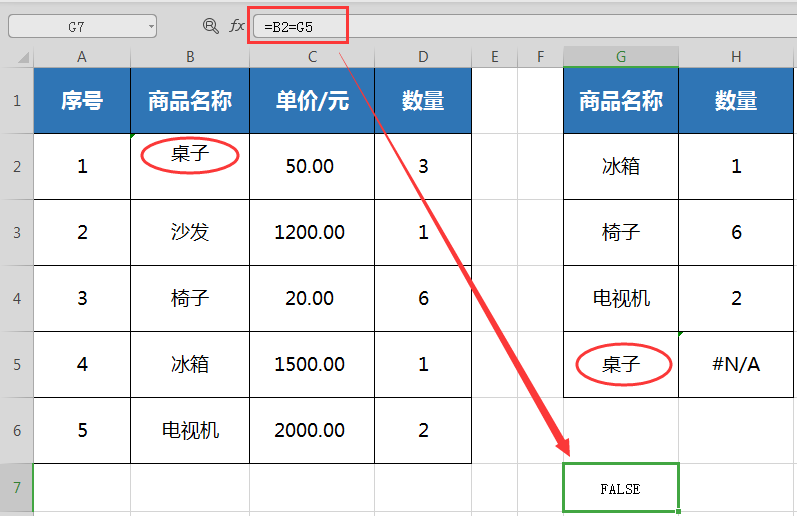797x516 pixels.
Task: Click the 数量 header in column D
Action: 423,101
